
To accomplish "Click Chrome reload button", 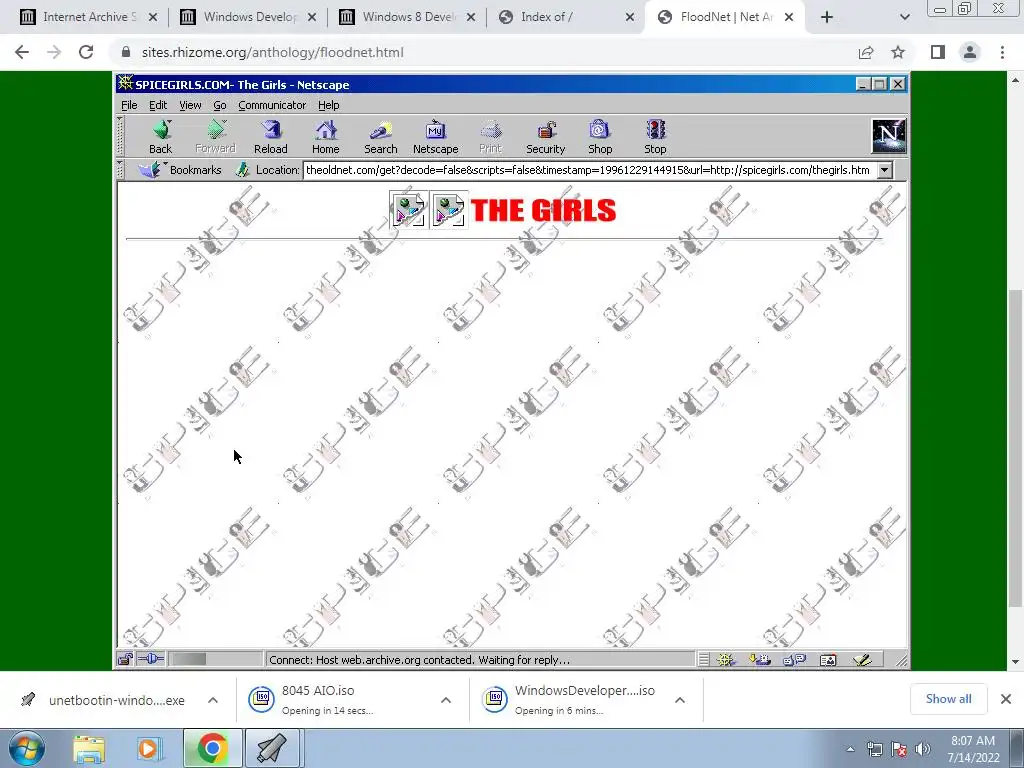I will pyautogui.click(x=86, y=52).
